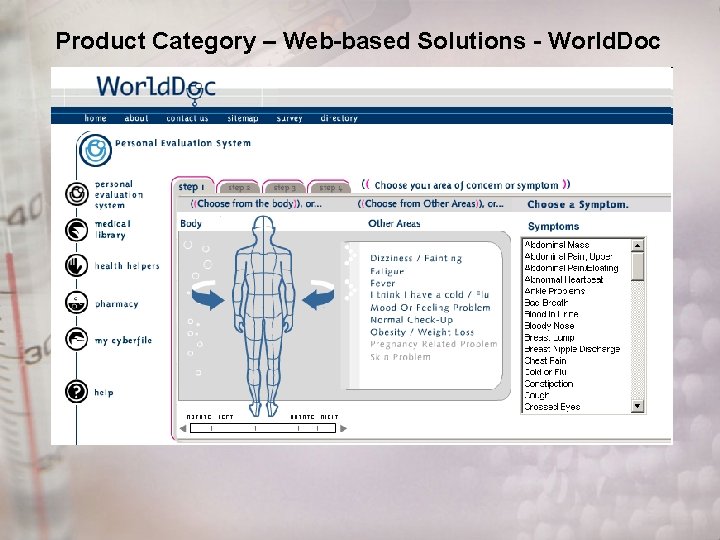720x540 pixels.
Task: Select Chest Pain symptom
Action: coord(545,360)
